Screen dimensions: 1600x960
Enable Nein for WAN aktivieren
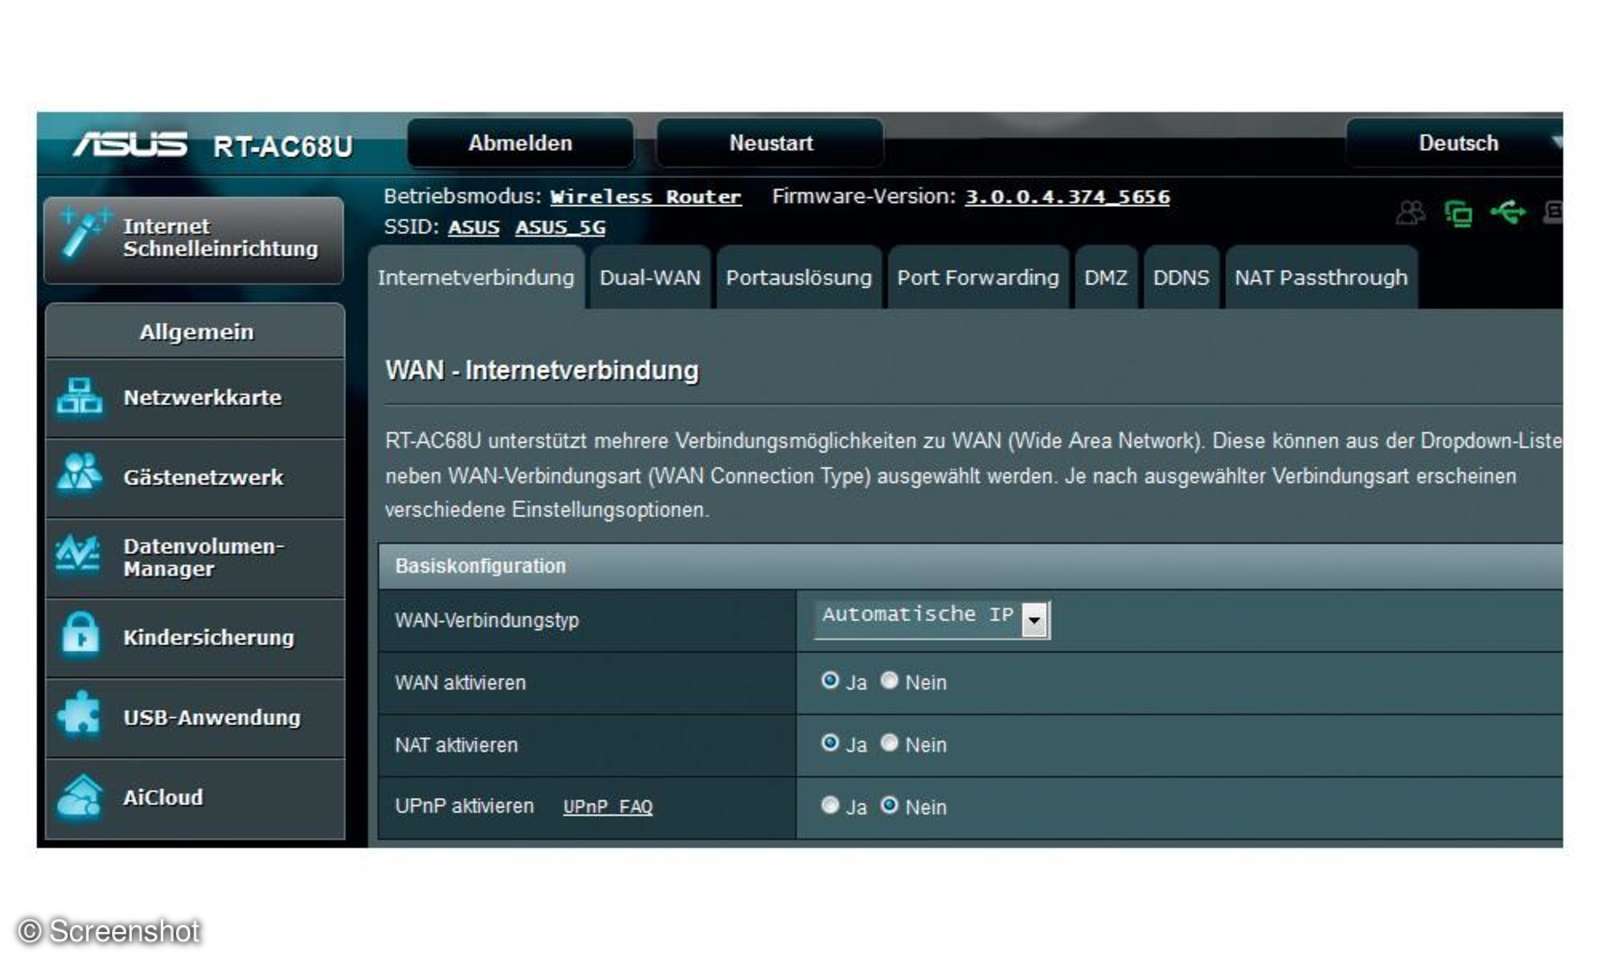coord(889,681)
